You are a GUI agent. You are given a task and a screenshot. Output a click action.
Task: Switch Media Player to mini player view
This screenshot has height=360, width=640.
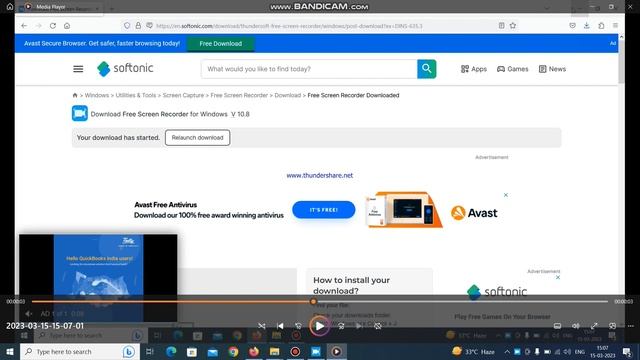612,326
